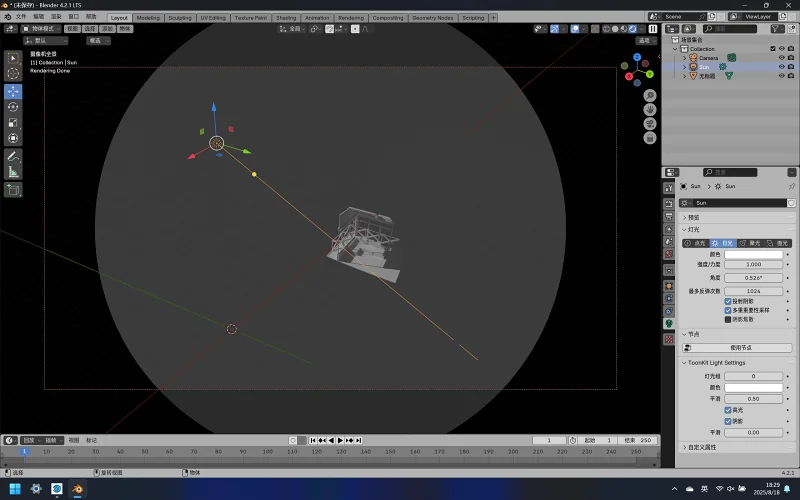
Task: Switch to the Sculpting workspace tab
Action: (180, 18)
